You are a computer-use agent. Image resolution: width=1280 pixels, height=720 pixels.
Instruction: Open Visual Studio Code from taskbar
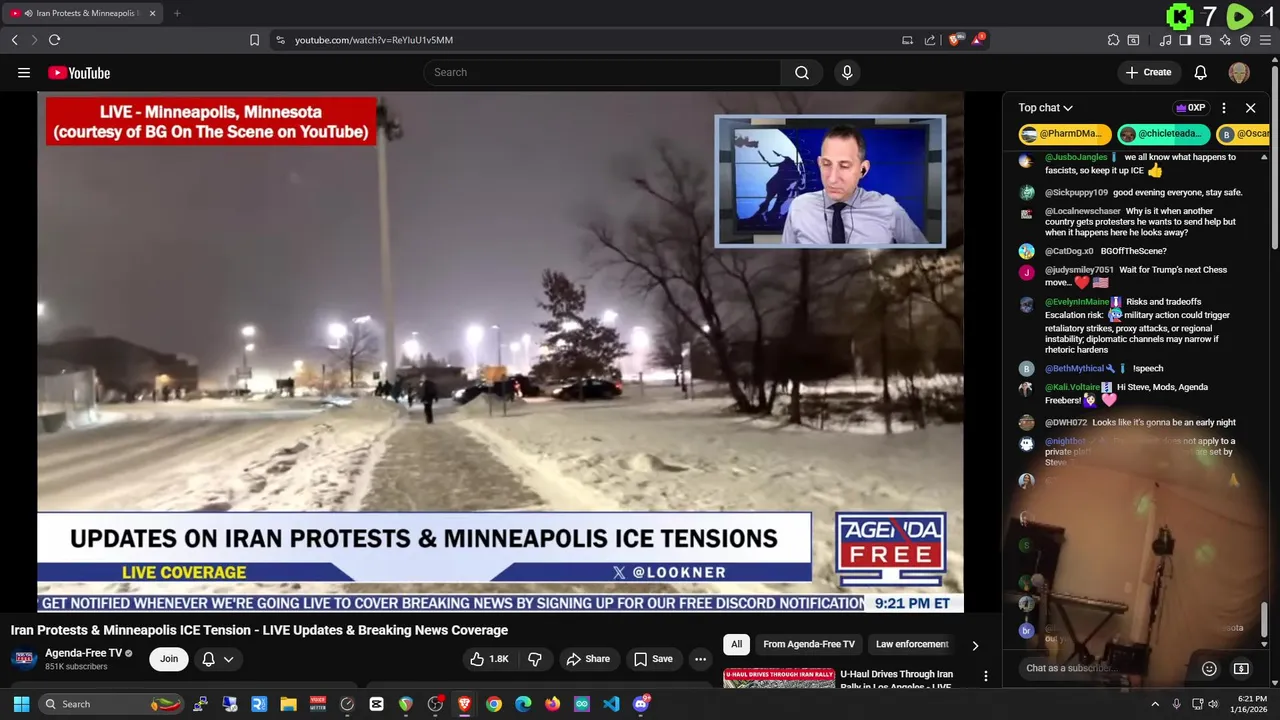[x=611, y=704]
